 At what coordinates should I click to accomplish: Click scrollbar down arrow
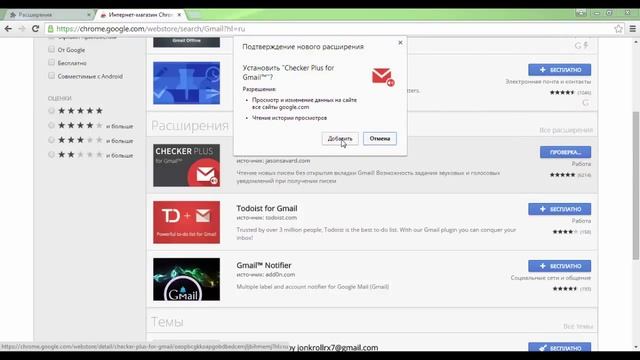point(636,347)
